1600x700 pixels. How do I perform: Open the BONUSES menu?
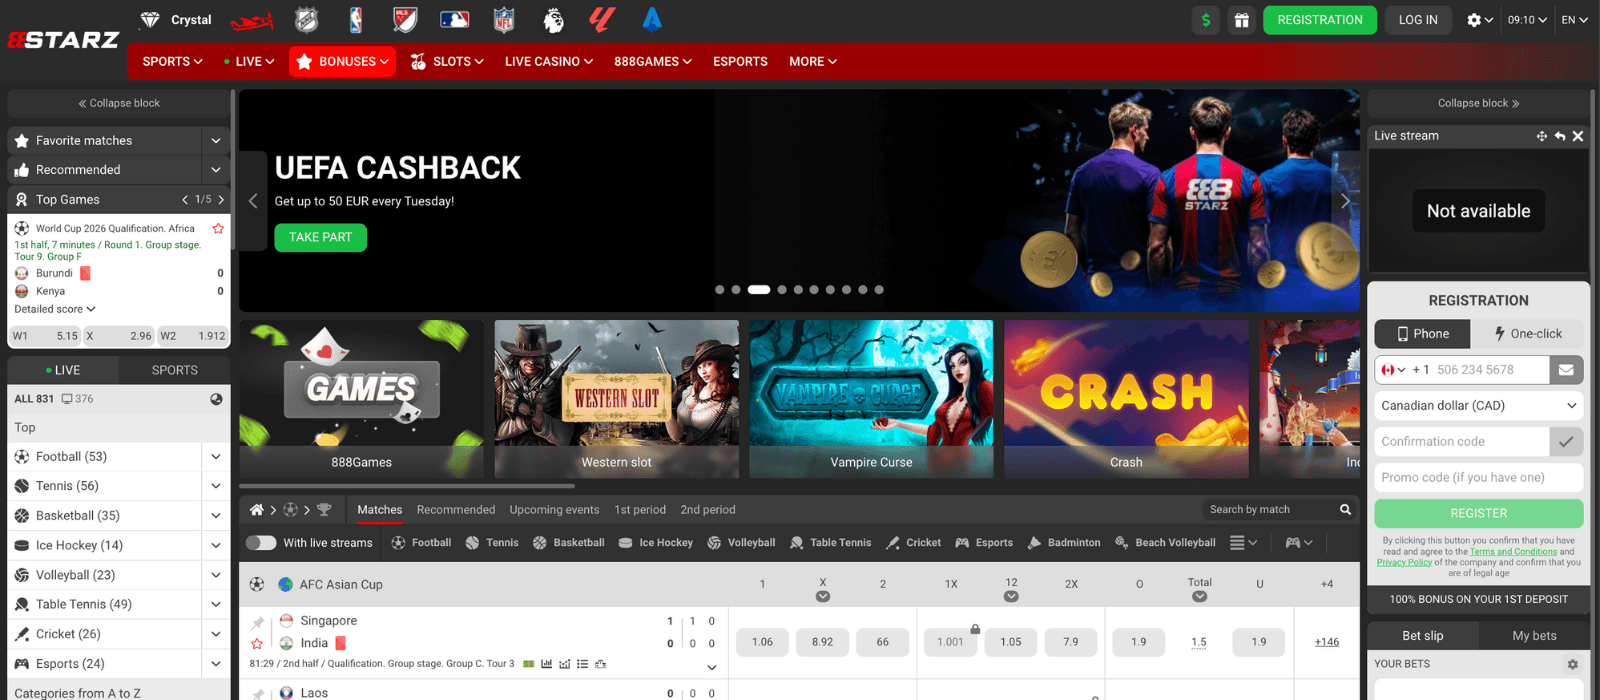[x=342, y=62]
